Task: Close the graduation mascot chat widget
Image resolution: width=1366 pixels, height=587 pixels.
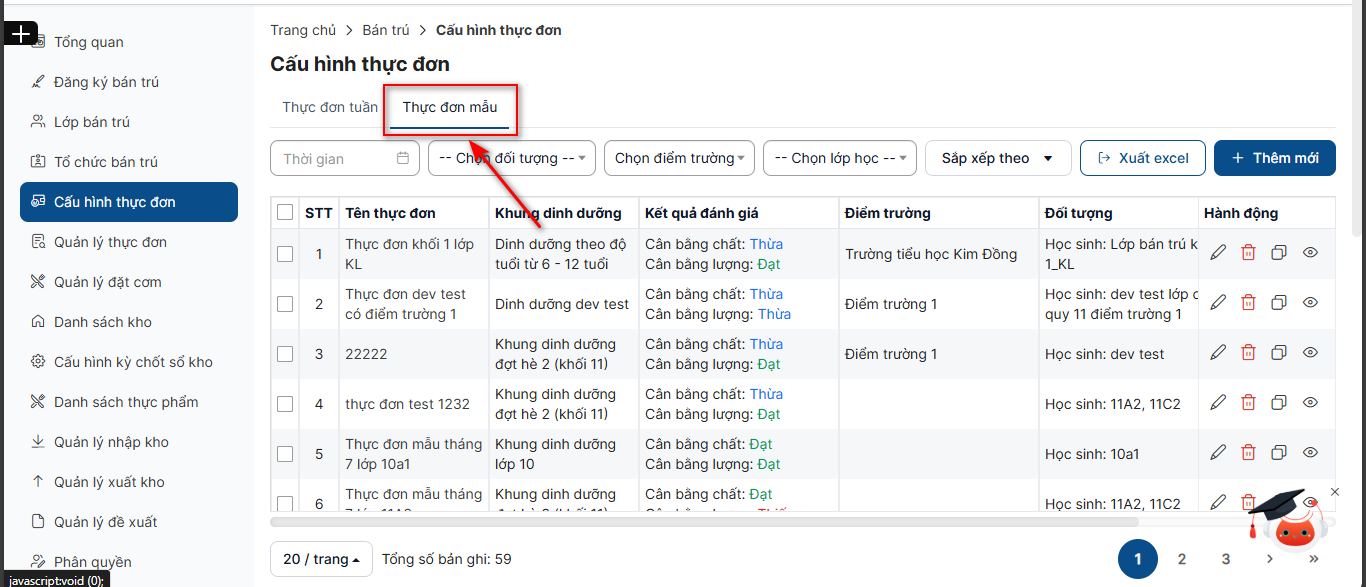Action: click(x=1334, y=491)
